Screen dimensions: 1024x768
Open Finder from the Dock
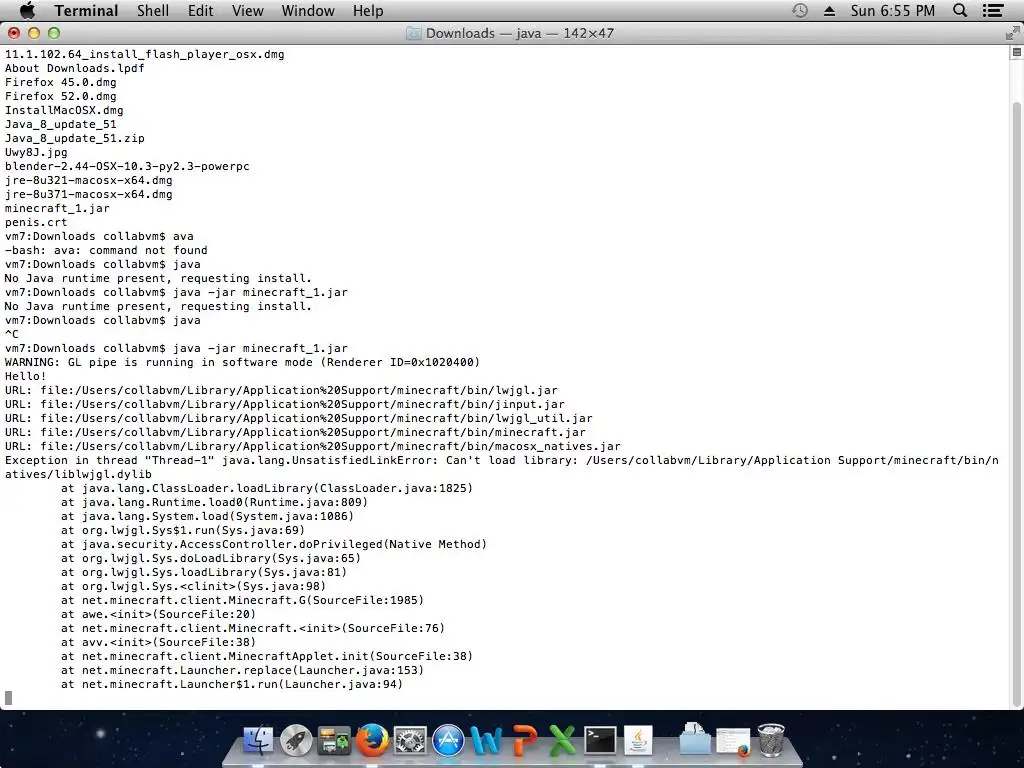(259, 740)
